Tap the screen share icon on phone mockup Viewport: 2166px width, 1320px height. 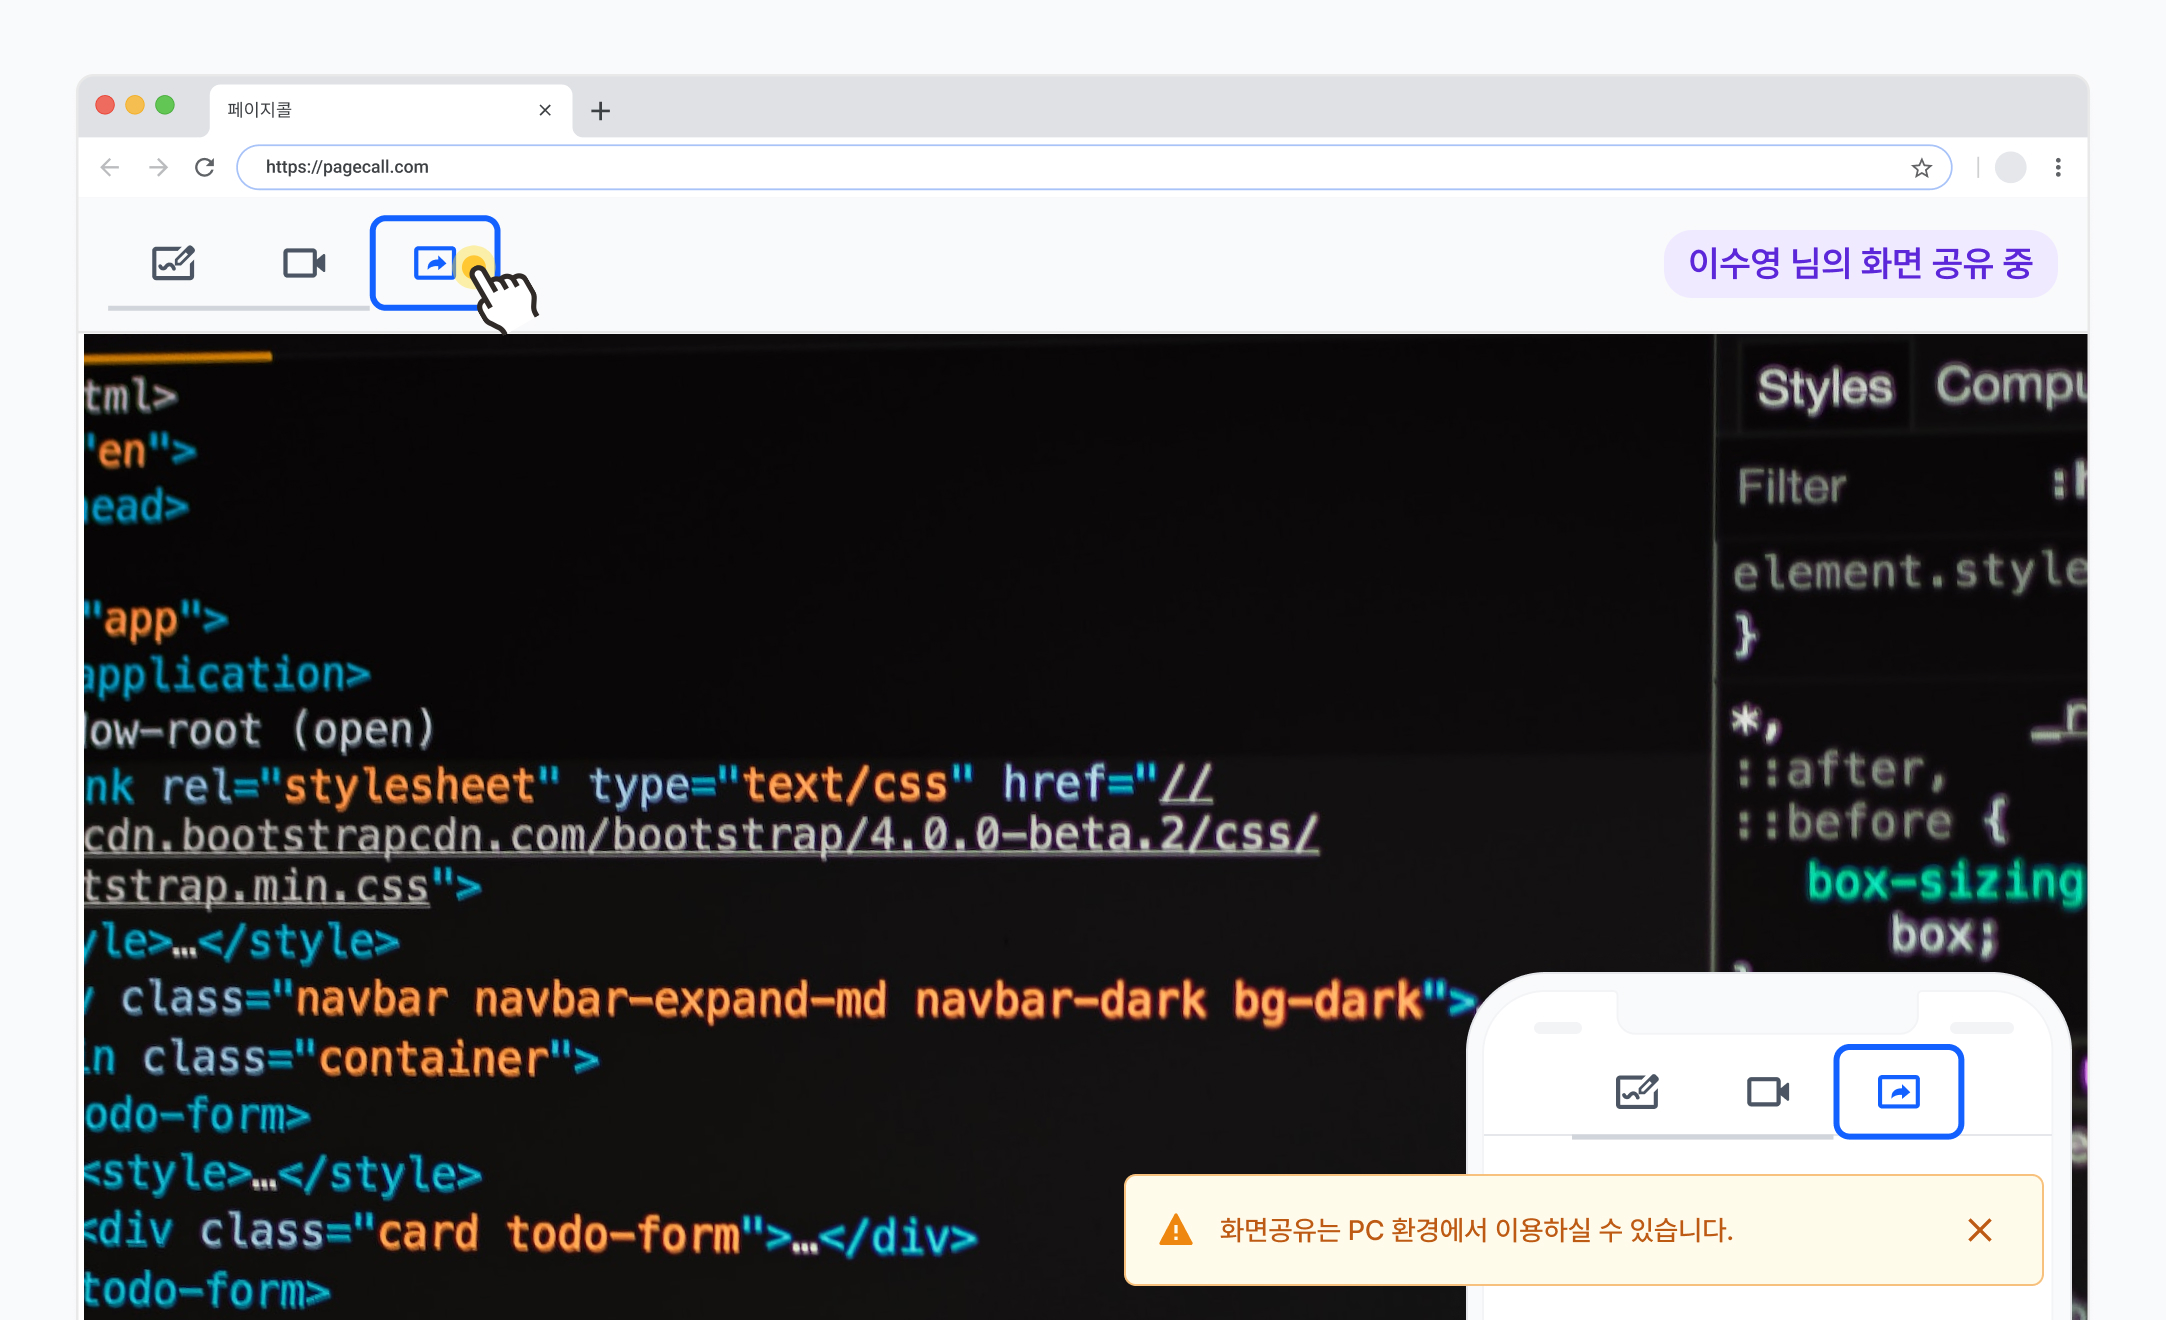click(x=1898, y=1091)
